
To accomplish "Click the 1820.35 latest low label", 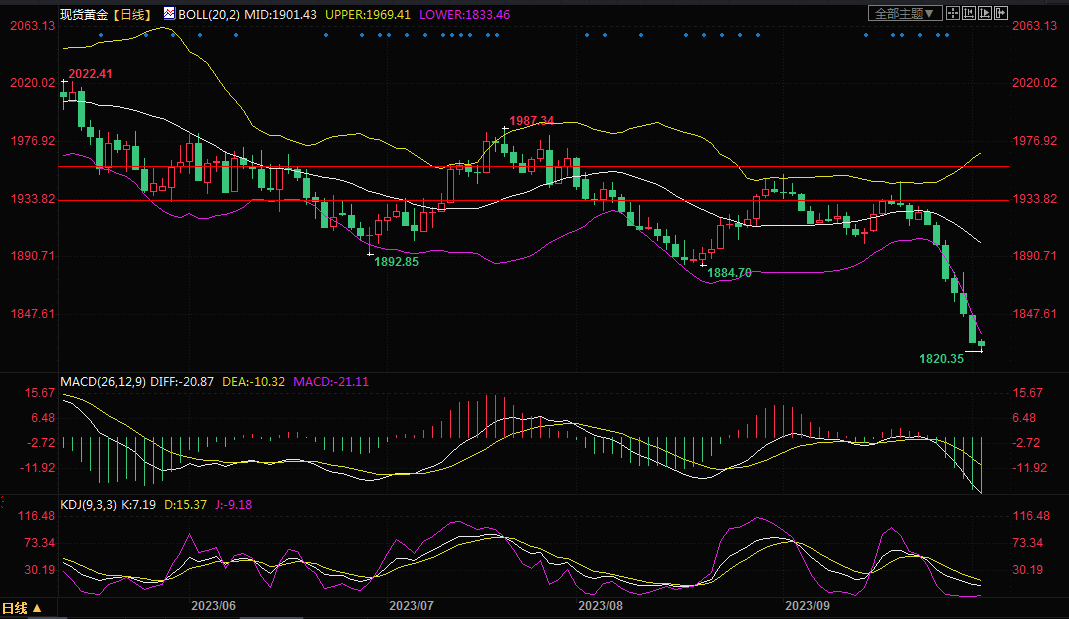I will 941,358.
